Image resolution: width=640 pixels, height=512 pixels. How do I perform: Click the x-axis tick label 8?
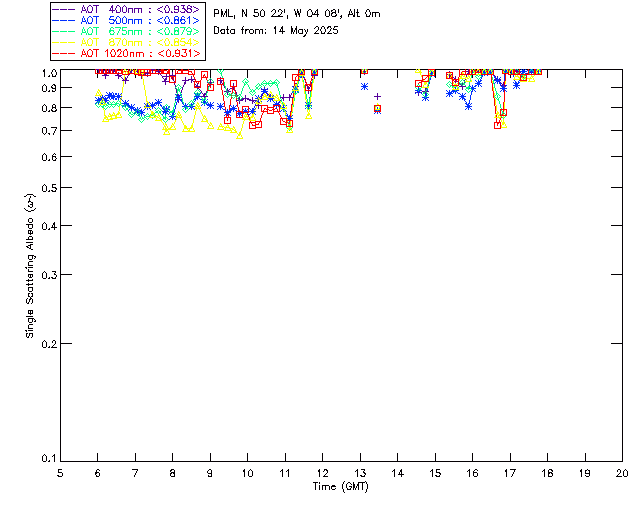coord(173,473)
